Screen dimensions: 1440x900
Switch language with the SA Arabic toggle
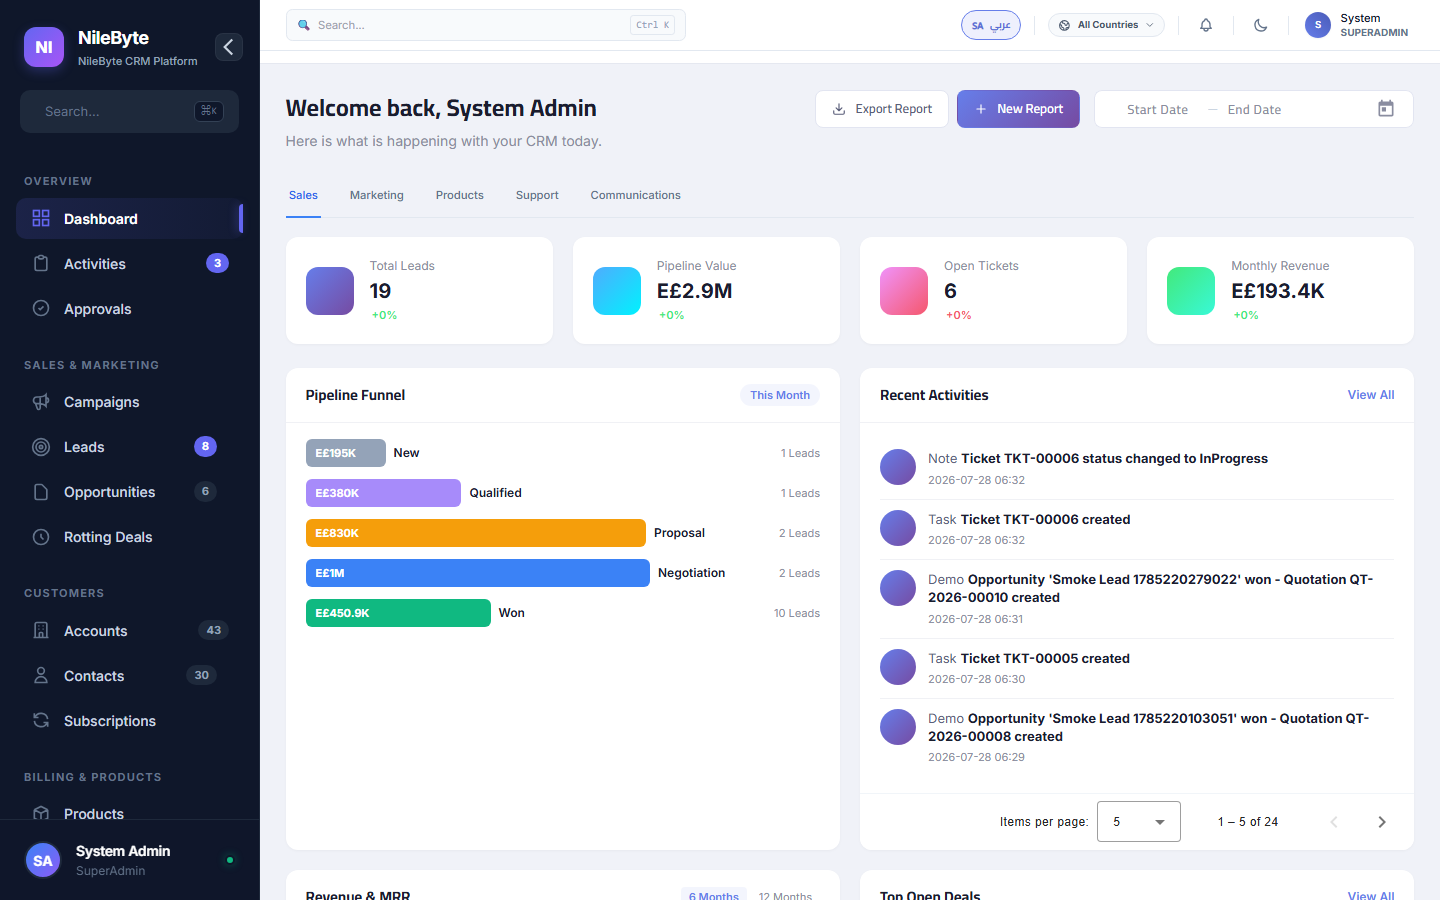coord(991,25)
